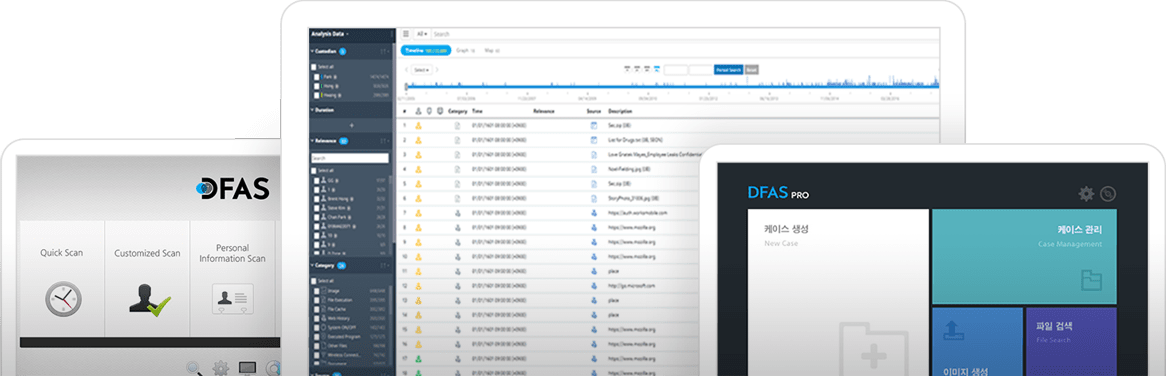Select Personal Information Scan label
The image size is (1166, 376).
(233, 253)
